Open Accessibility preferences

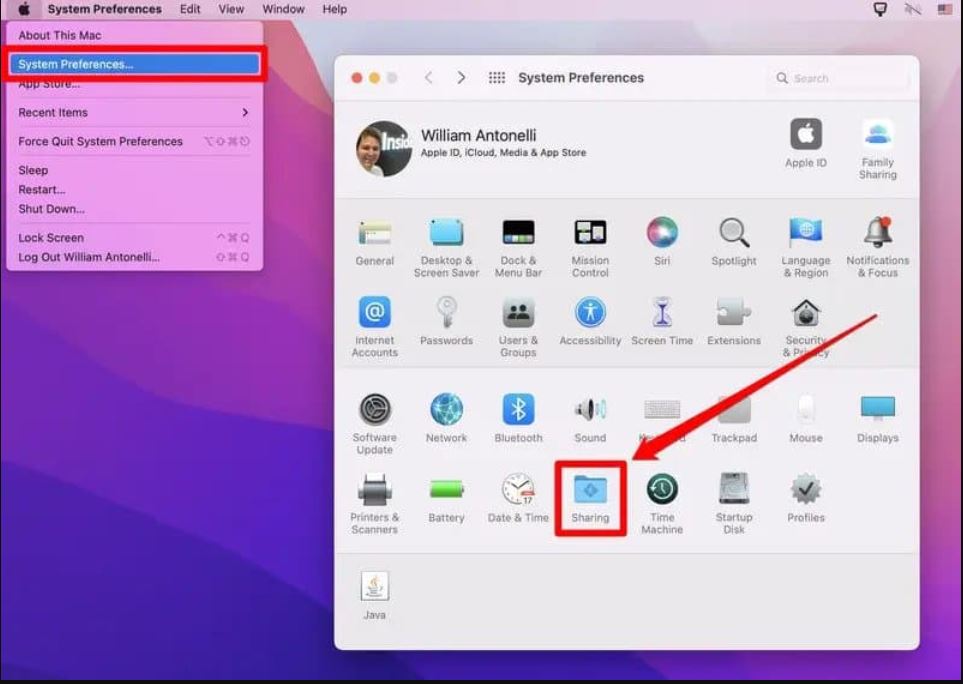[590, 322]
